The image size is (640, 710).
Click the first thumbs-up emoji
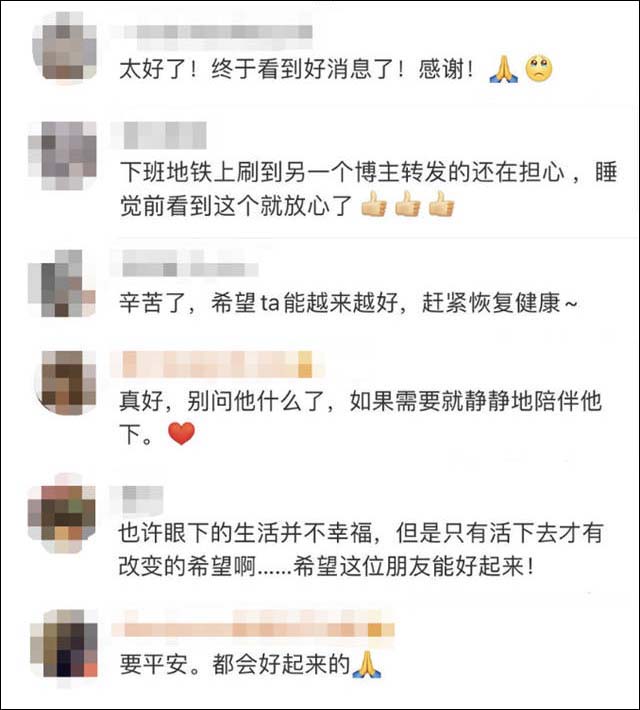coord(374,205)
